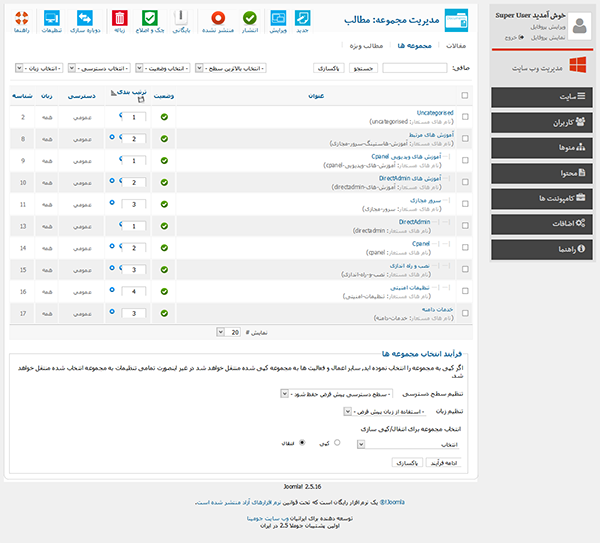Screen dimensions: 600x543
Task: Toggle published status icon for DirectAdmin row (ID 13)
Action: click(x=164, y=226)
